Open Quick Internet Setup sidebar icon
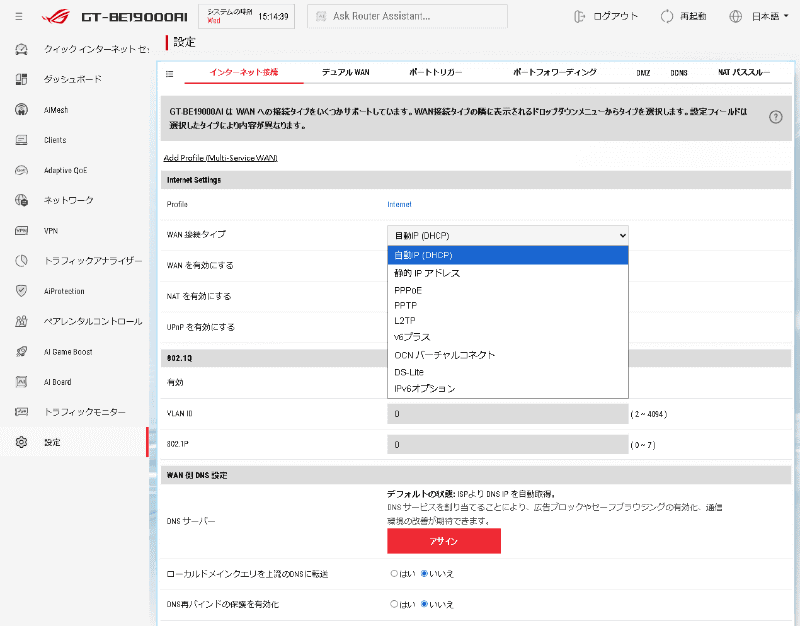This screenshot has height=626, width=800. (21, 49)
